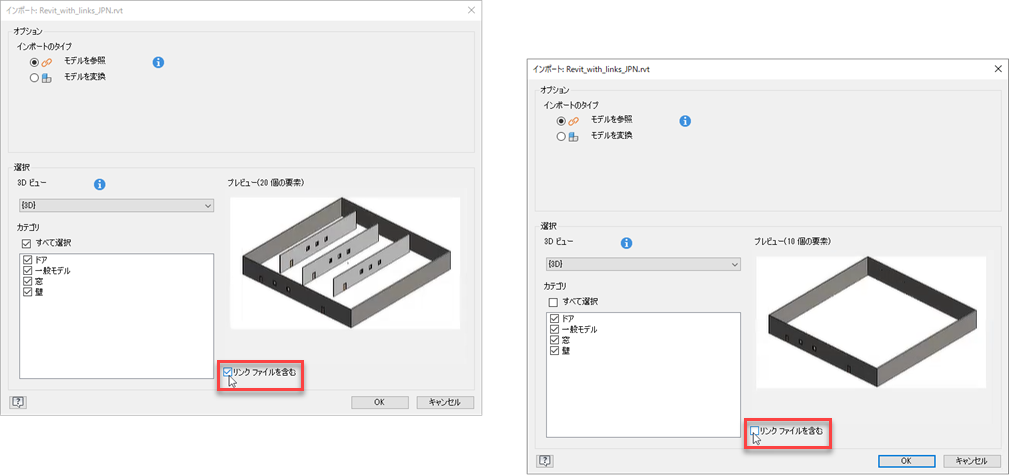The height and width of the screenshot is (475, 1010).
Task: Uncheck 窓 category in left dialog
Action: [x=27, y=281]
